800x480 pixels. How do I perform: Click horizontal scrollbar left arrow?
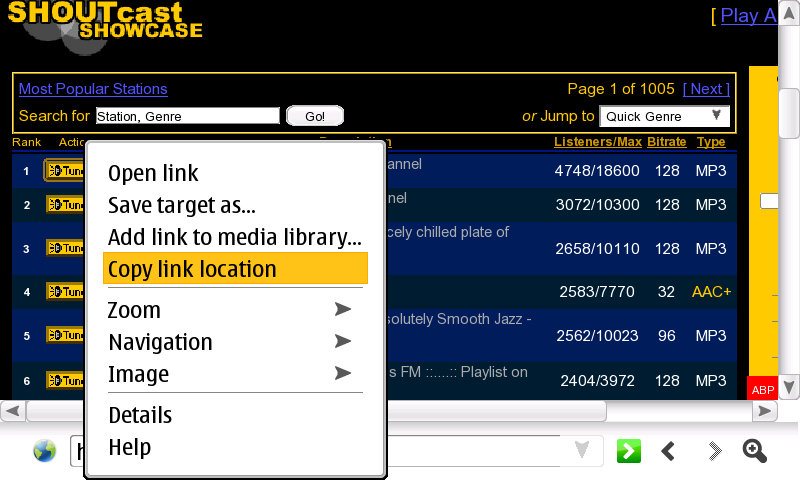pyautogui.click(x=13, y=411)
